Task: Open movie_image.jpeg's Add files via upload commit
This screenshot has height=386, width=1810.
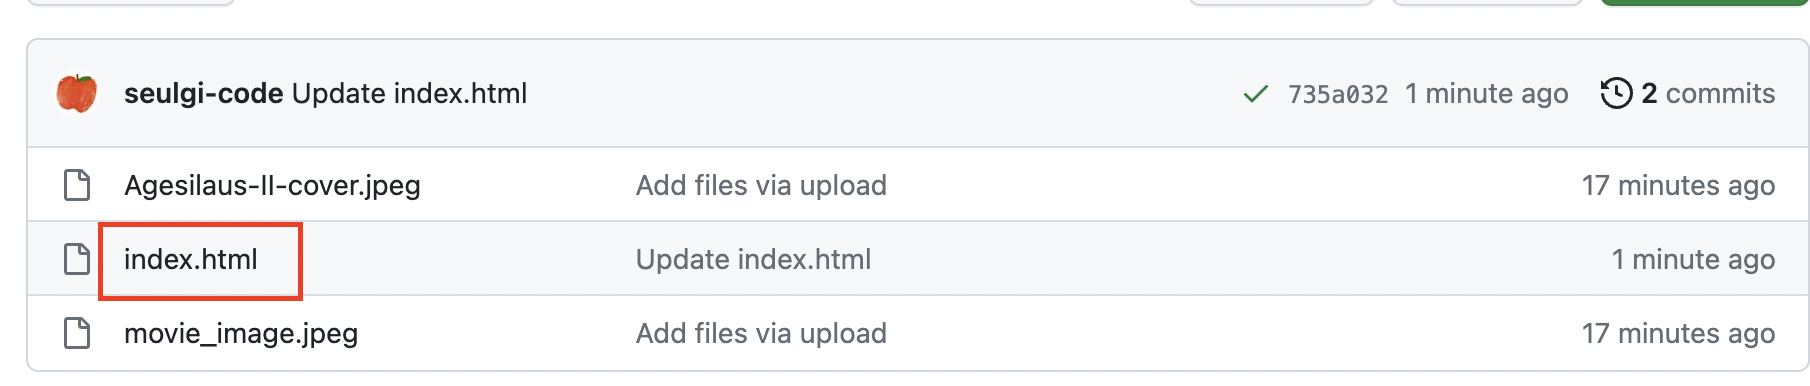Action: (761, 333)
